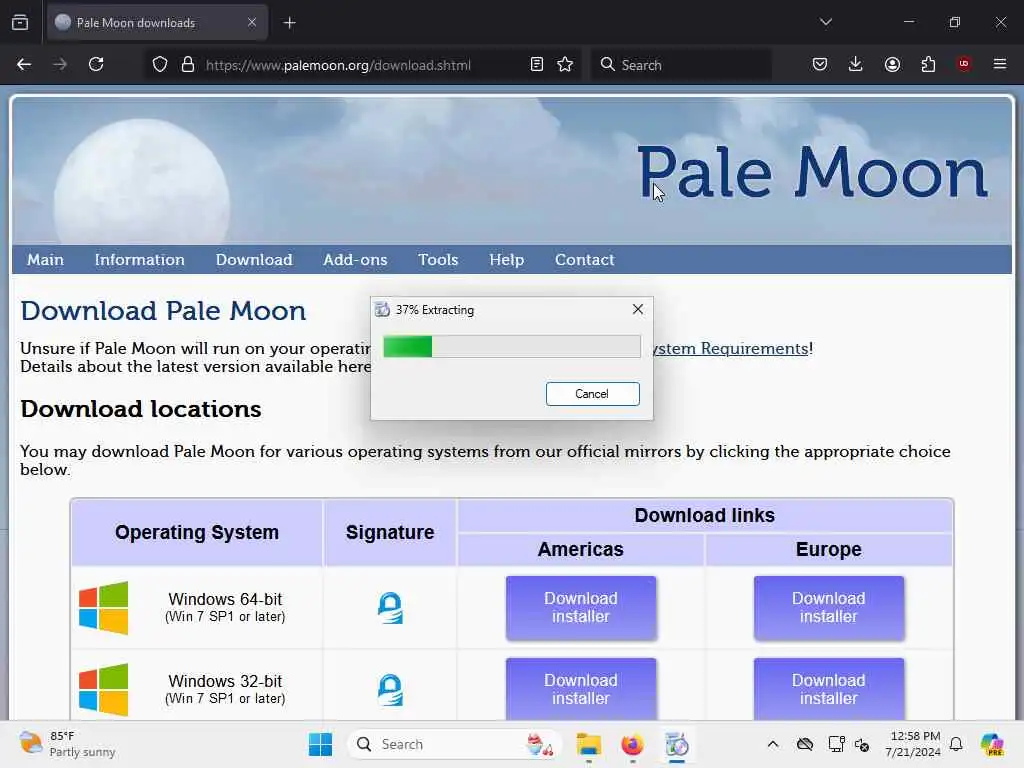This screenshot has width=1024, height=768.
Task: Bookmark this page with the star
Action: pyautogui.click(x=566, y=64)
